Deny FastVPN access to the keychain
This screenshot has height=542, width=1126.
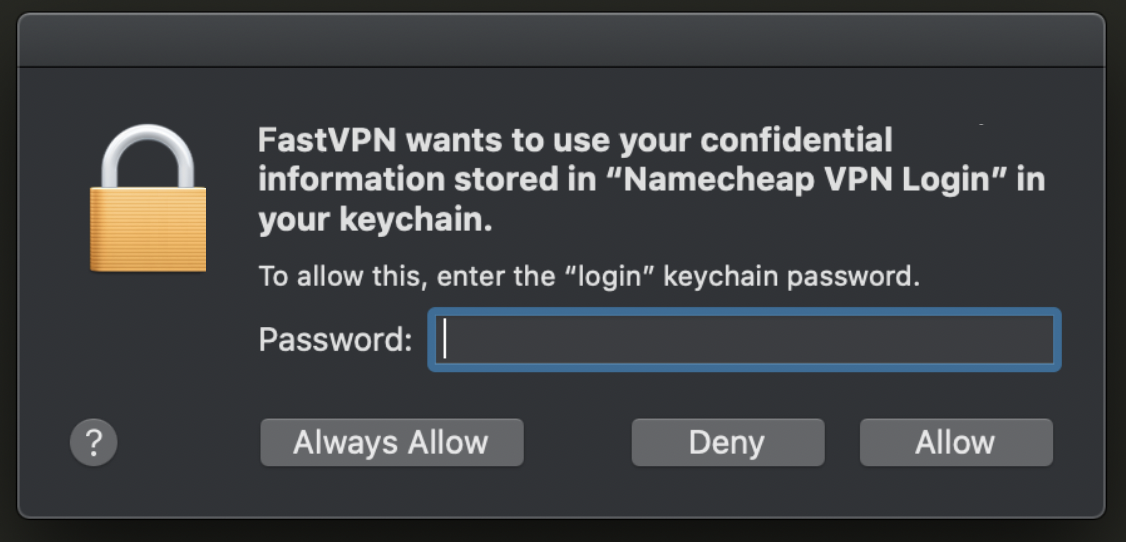coord(727,442)
